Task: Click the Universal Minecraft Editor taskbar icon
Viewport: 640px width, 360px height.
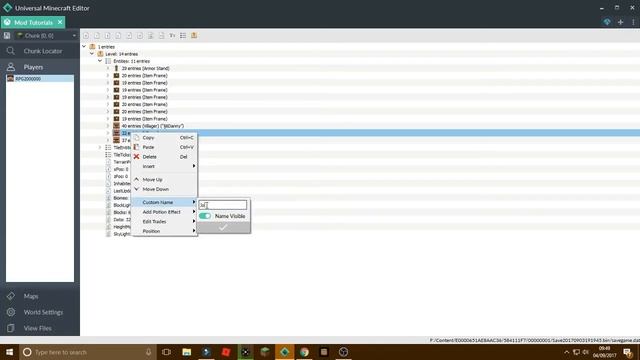Action: [284, 352]
